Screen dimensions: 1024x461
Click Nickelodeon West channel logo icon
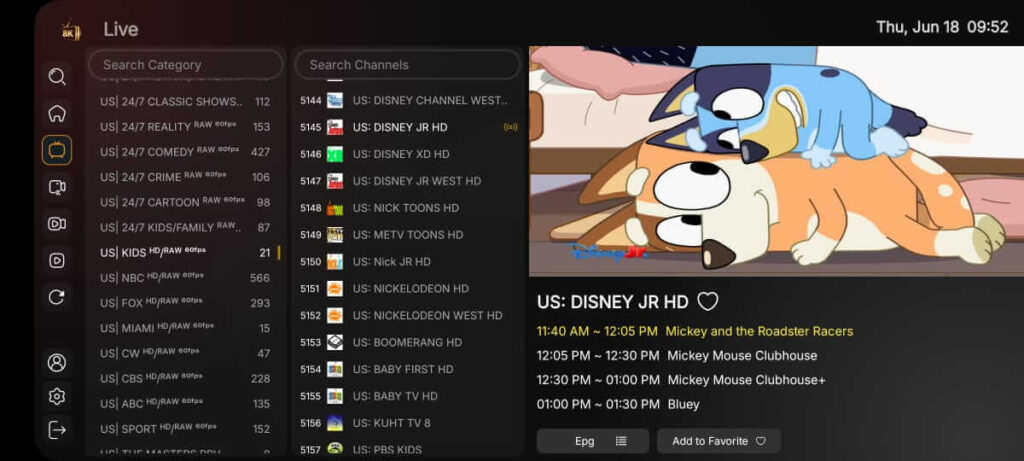(334, 315)
